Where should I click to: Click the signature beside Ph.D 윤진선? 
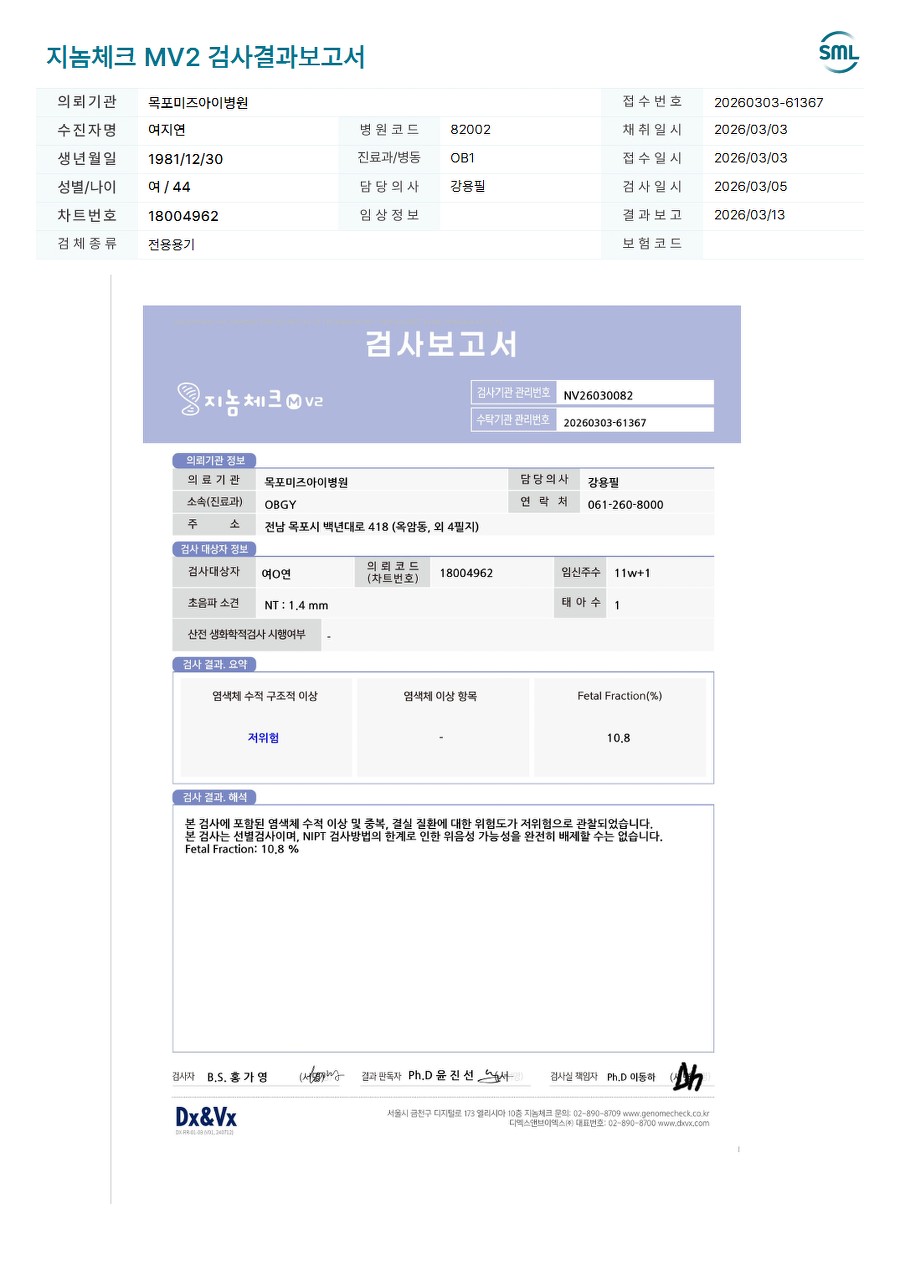[x=495, y=1075]
